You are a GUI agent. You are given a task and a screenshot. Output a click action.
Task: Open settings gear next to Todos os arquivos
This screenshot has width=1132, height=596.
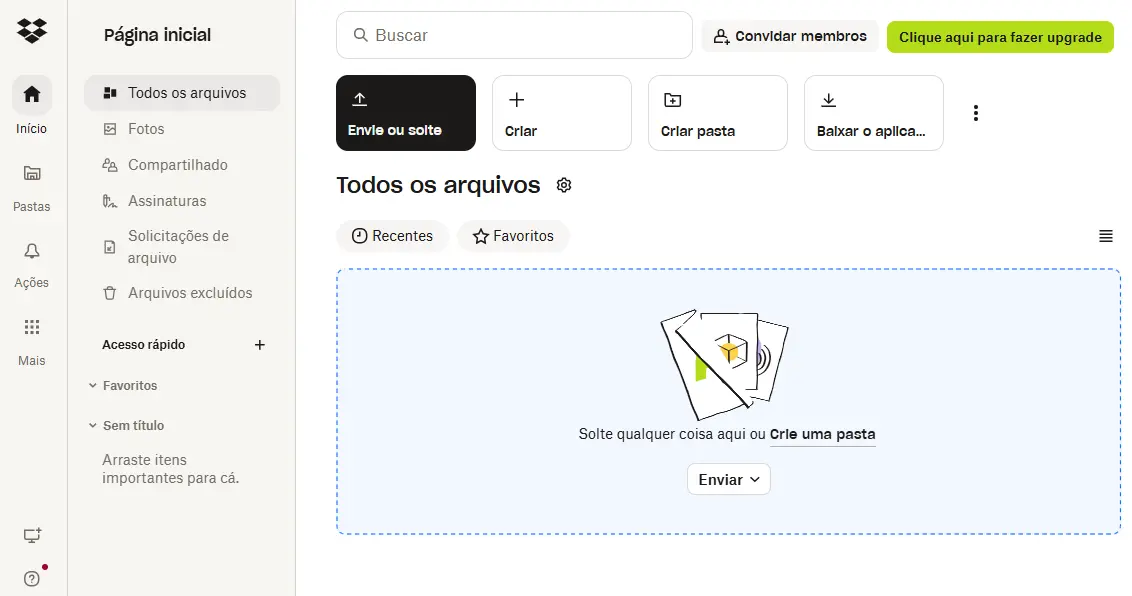pyautogui.click(x=564, y=185)
